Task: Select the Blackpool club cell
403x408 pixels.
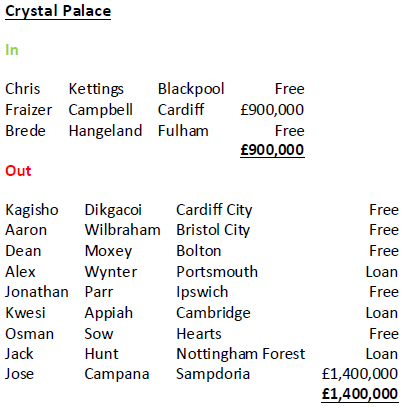Action: pyautogui.click(x=191, y=89)
